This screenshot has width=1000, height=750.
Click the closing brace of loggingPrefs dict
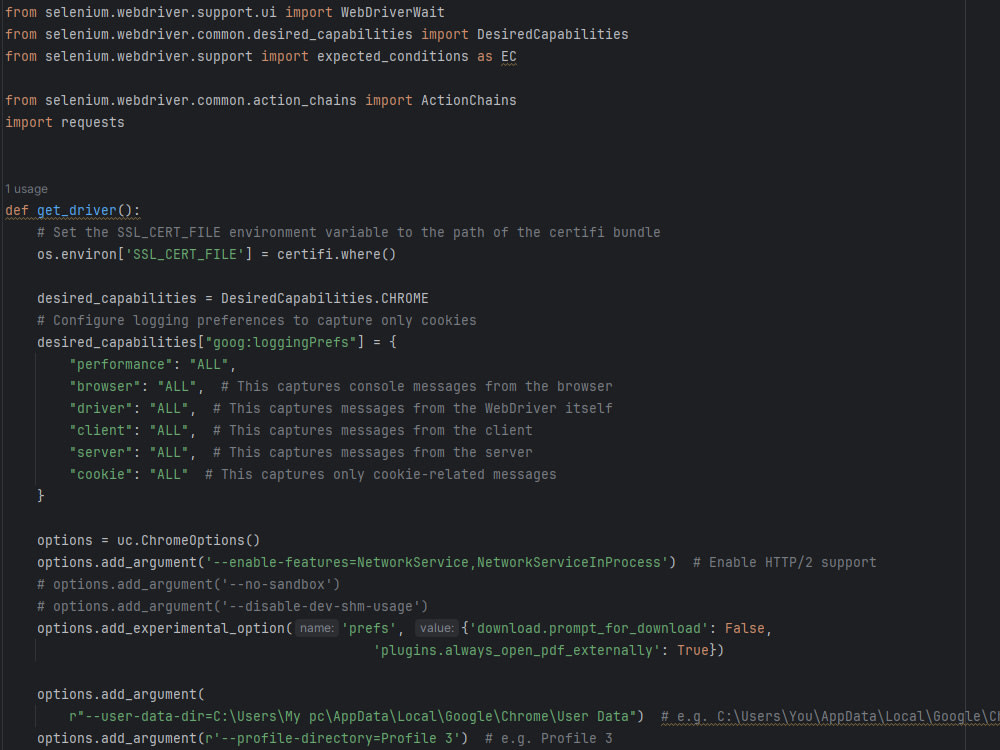(x=41, y=496)
